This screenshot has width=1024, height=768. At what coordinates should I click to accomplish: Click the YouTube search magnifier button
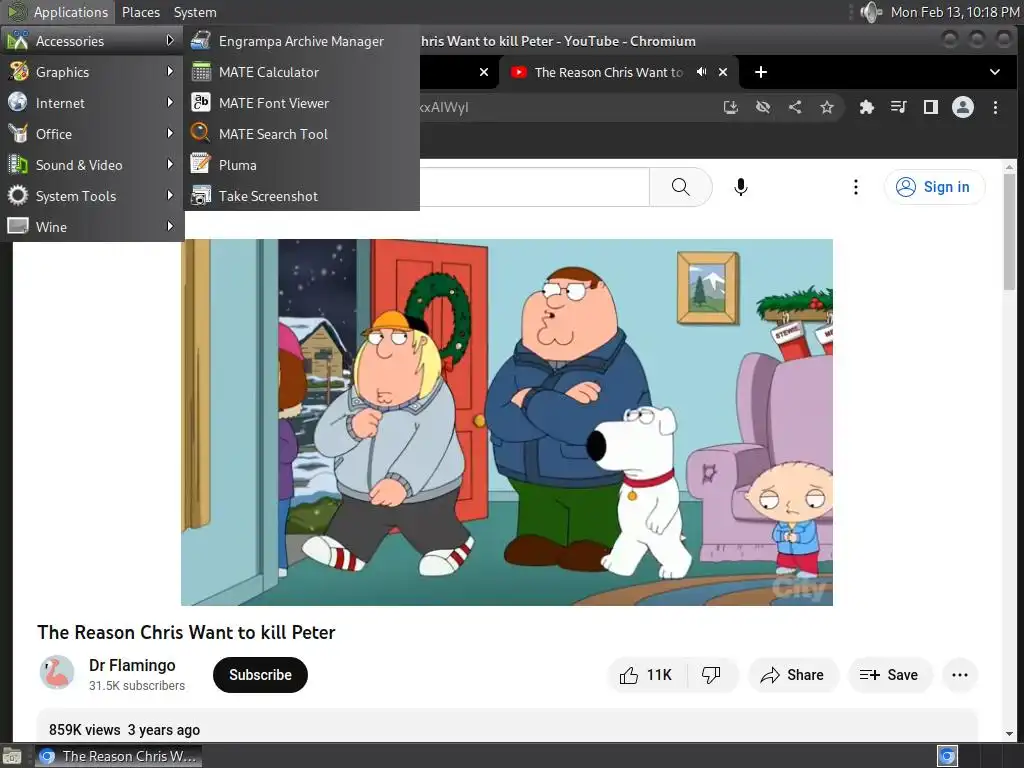(x=680, y=187)
